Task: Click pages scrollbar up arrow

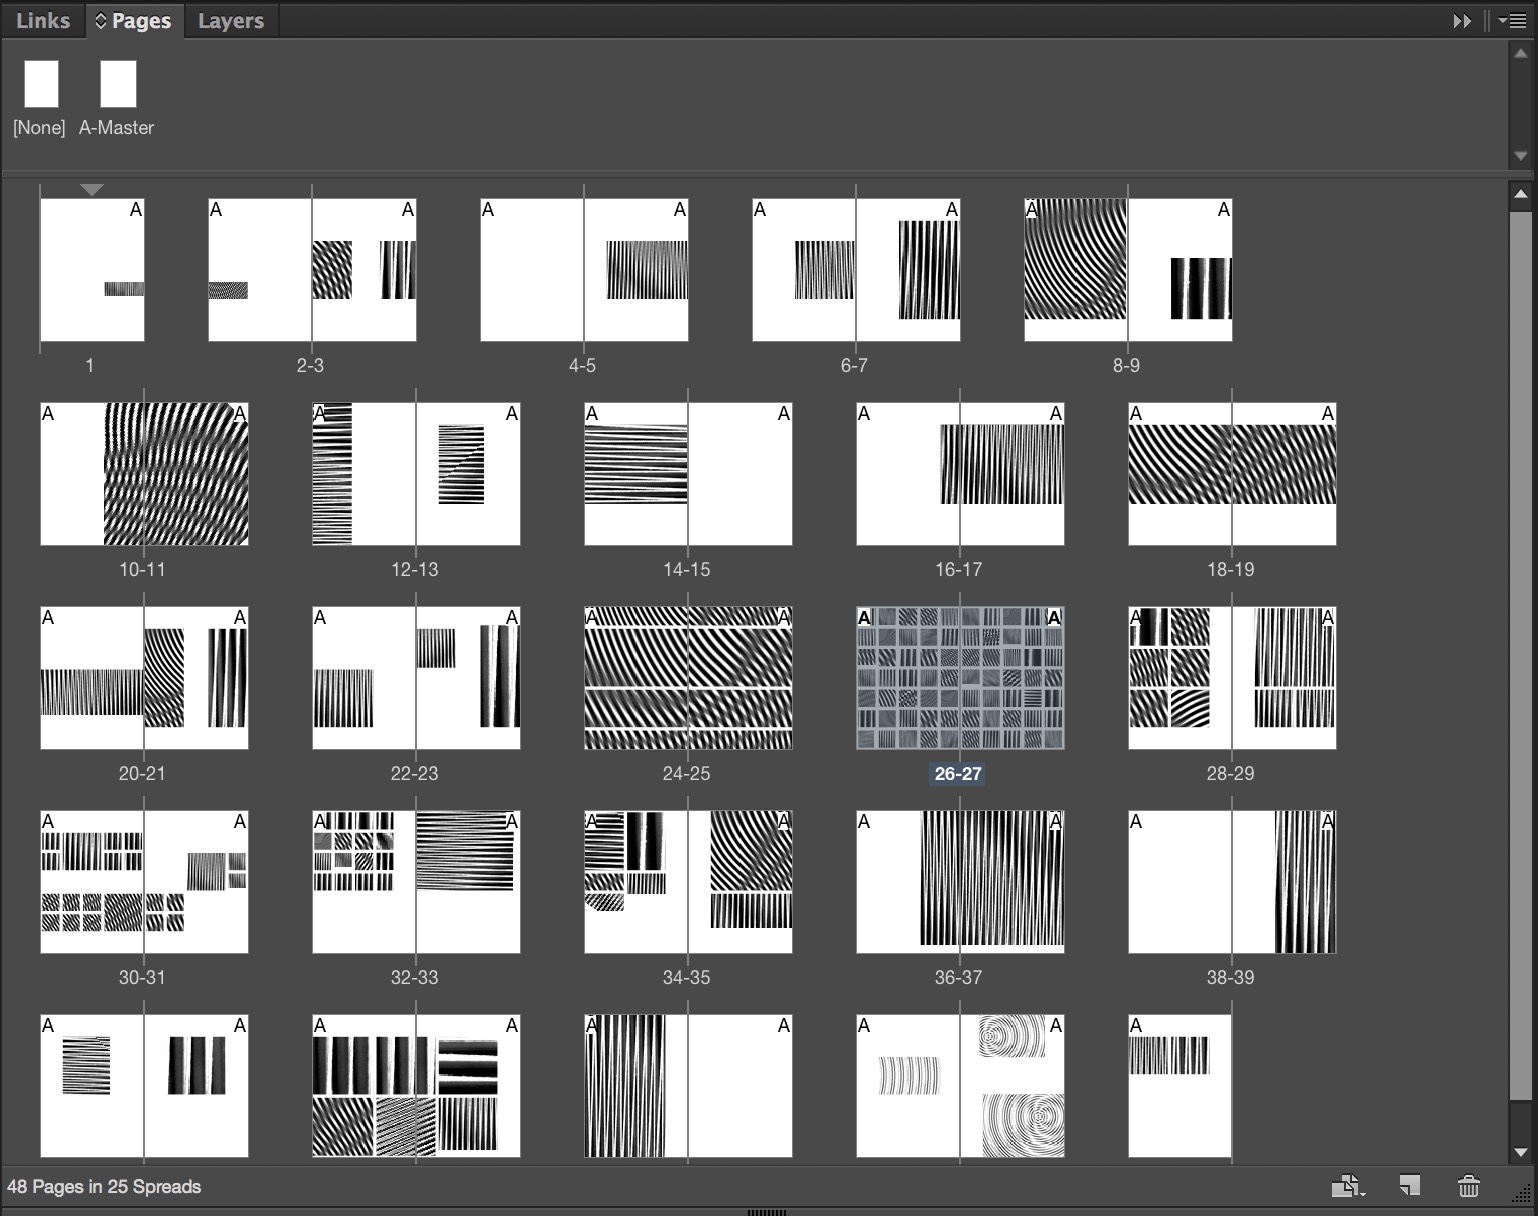Action: click(1521, 194)
